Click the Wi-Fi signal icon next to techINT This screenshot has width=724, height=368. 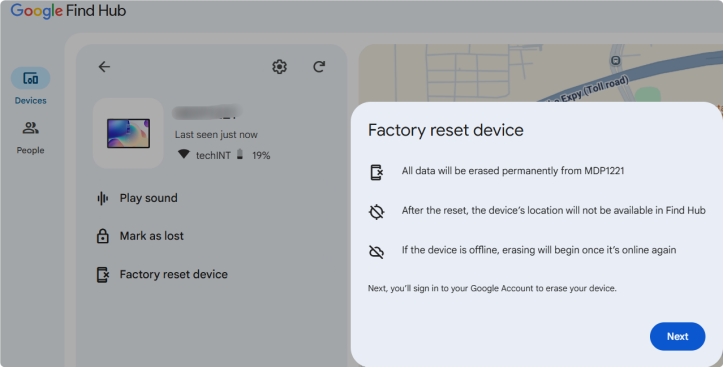[184, 154]
